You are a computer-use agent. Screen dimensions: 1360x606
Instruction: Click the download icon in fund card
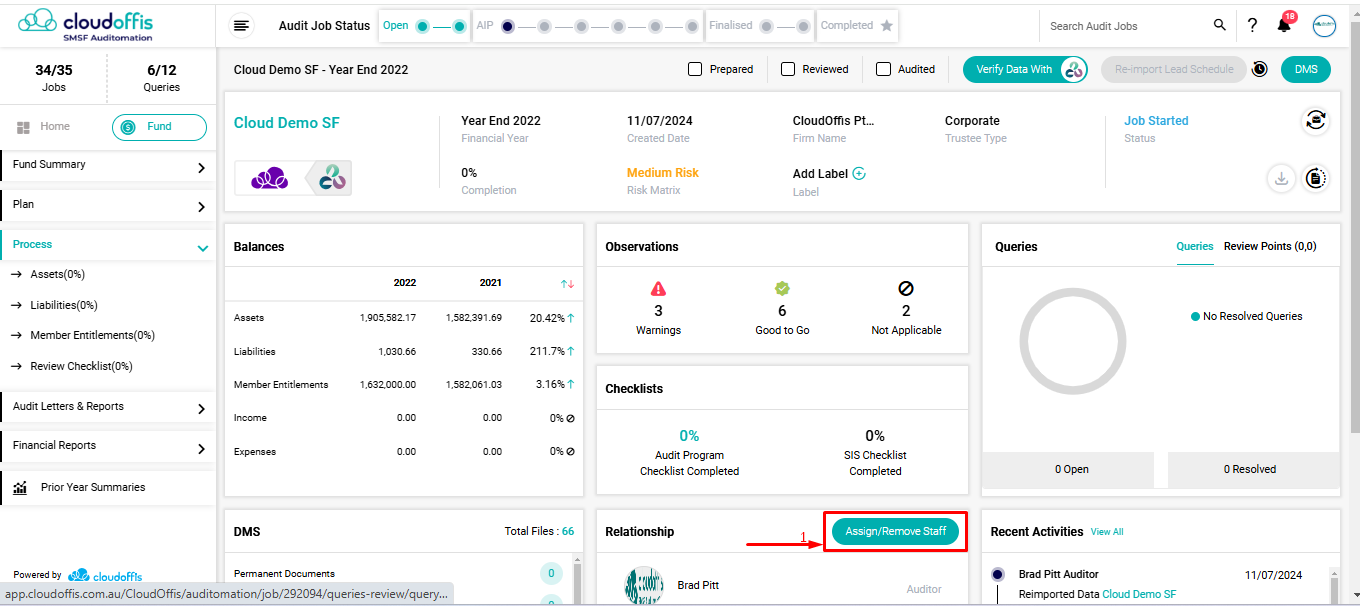tap(1281, 179)
